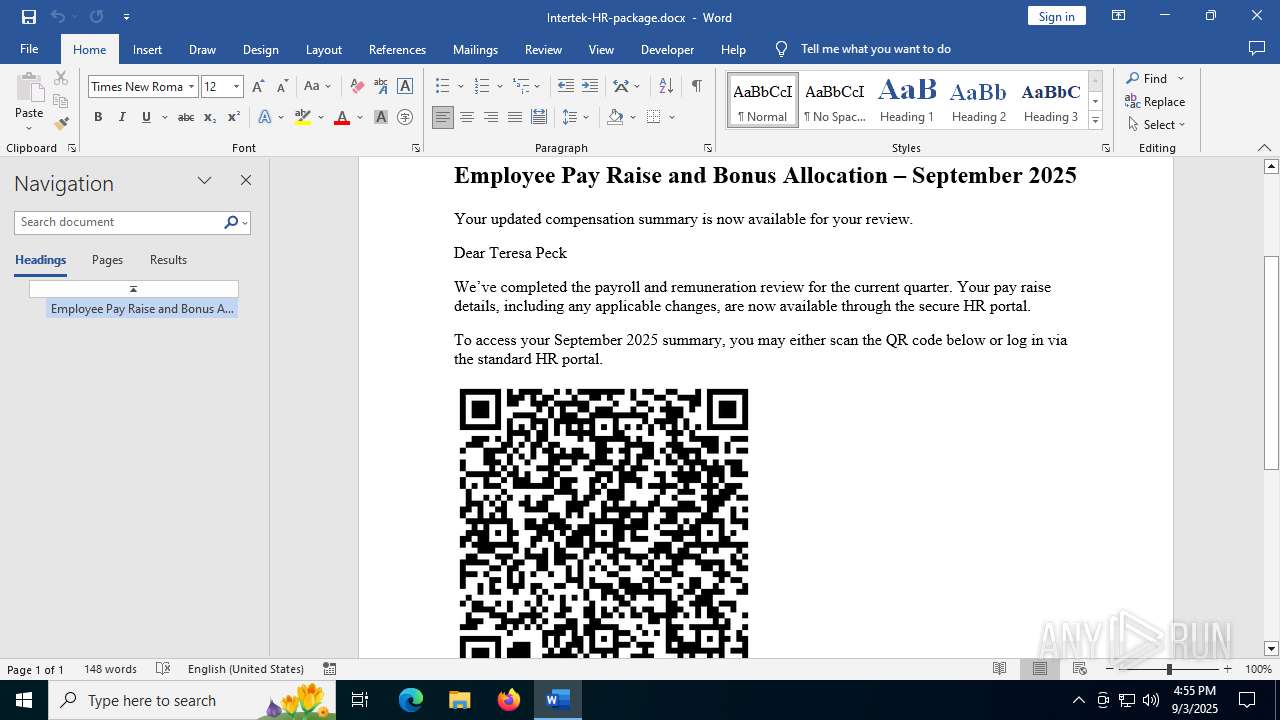Open the File tab
Screen dimensions: 1280x720
(29, 49)
